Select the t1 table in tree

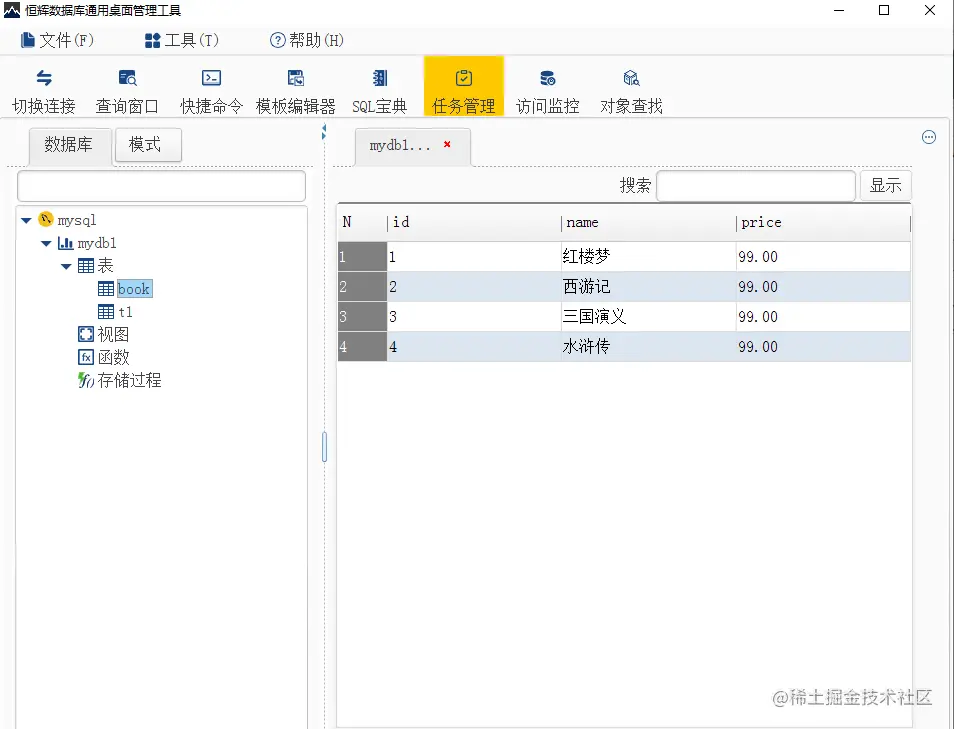125,312
